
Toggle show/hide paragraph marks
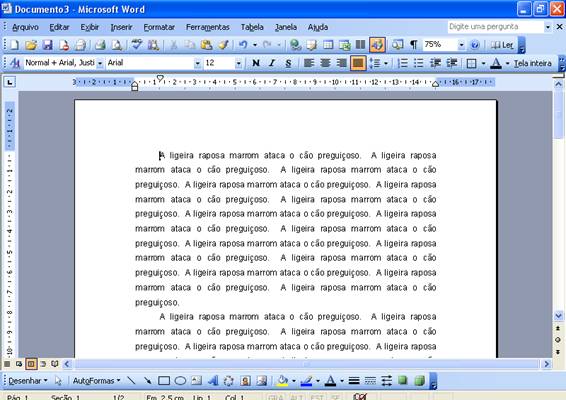coord(414,45)
